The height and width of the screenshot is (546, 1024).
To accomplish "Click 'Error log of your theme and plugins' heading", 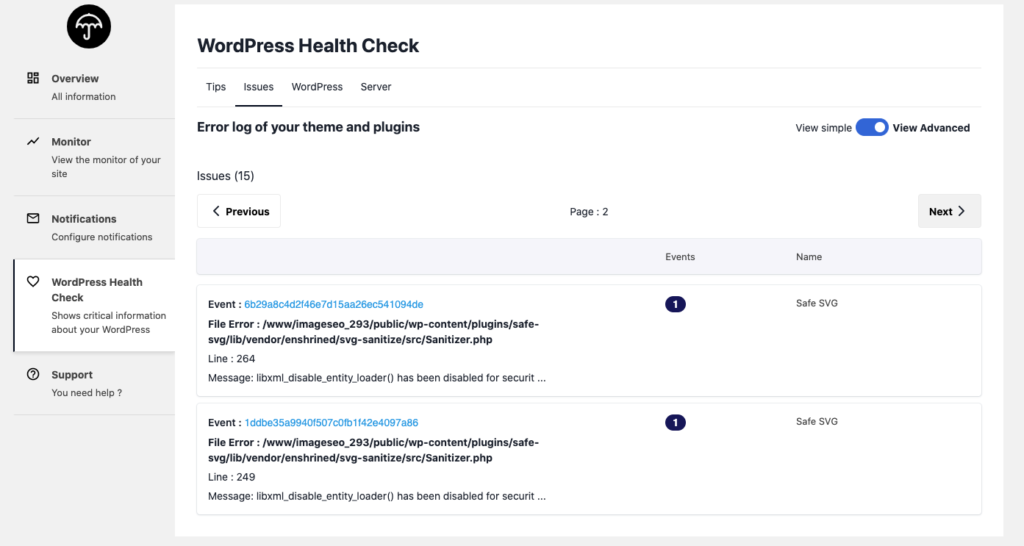I will click(308, 127).
